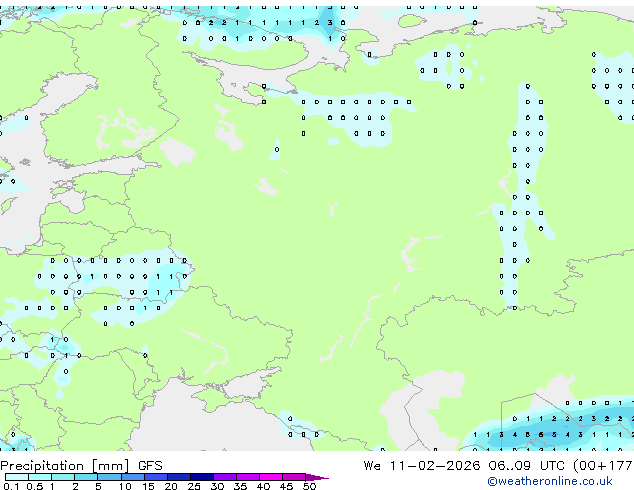634x490 pixels.
Task: Click the '35' legend scale label
Action: tap(240, 486)
